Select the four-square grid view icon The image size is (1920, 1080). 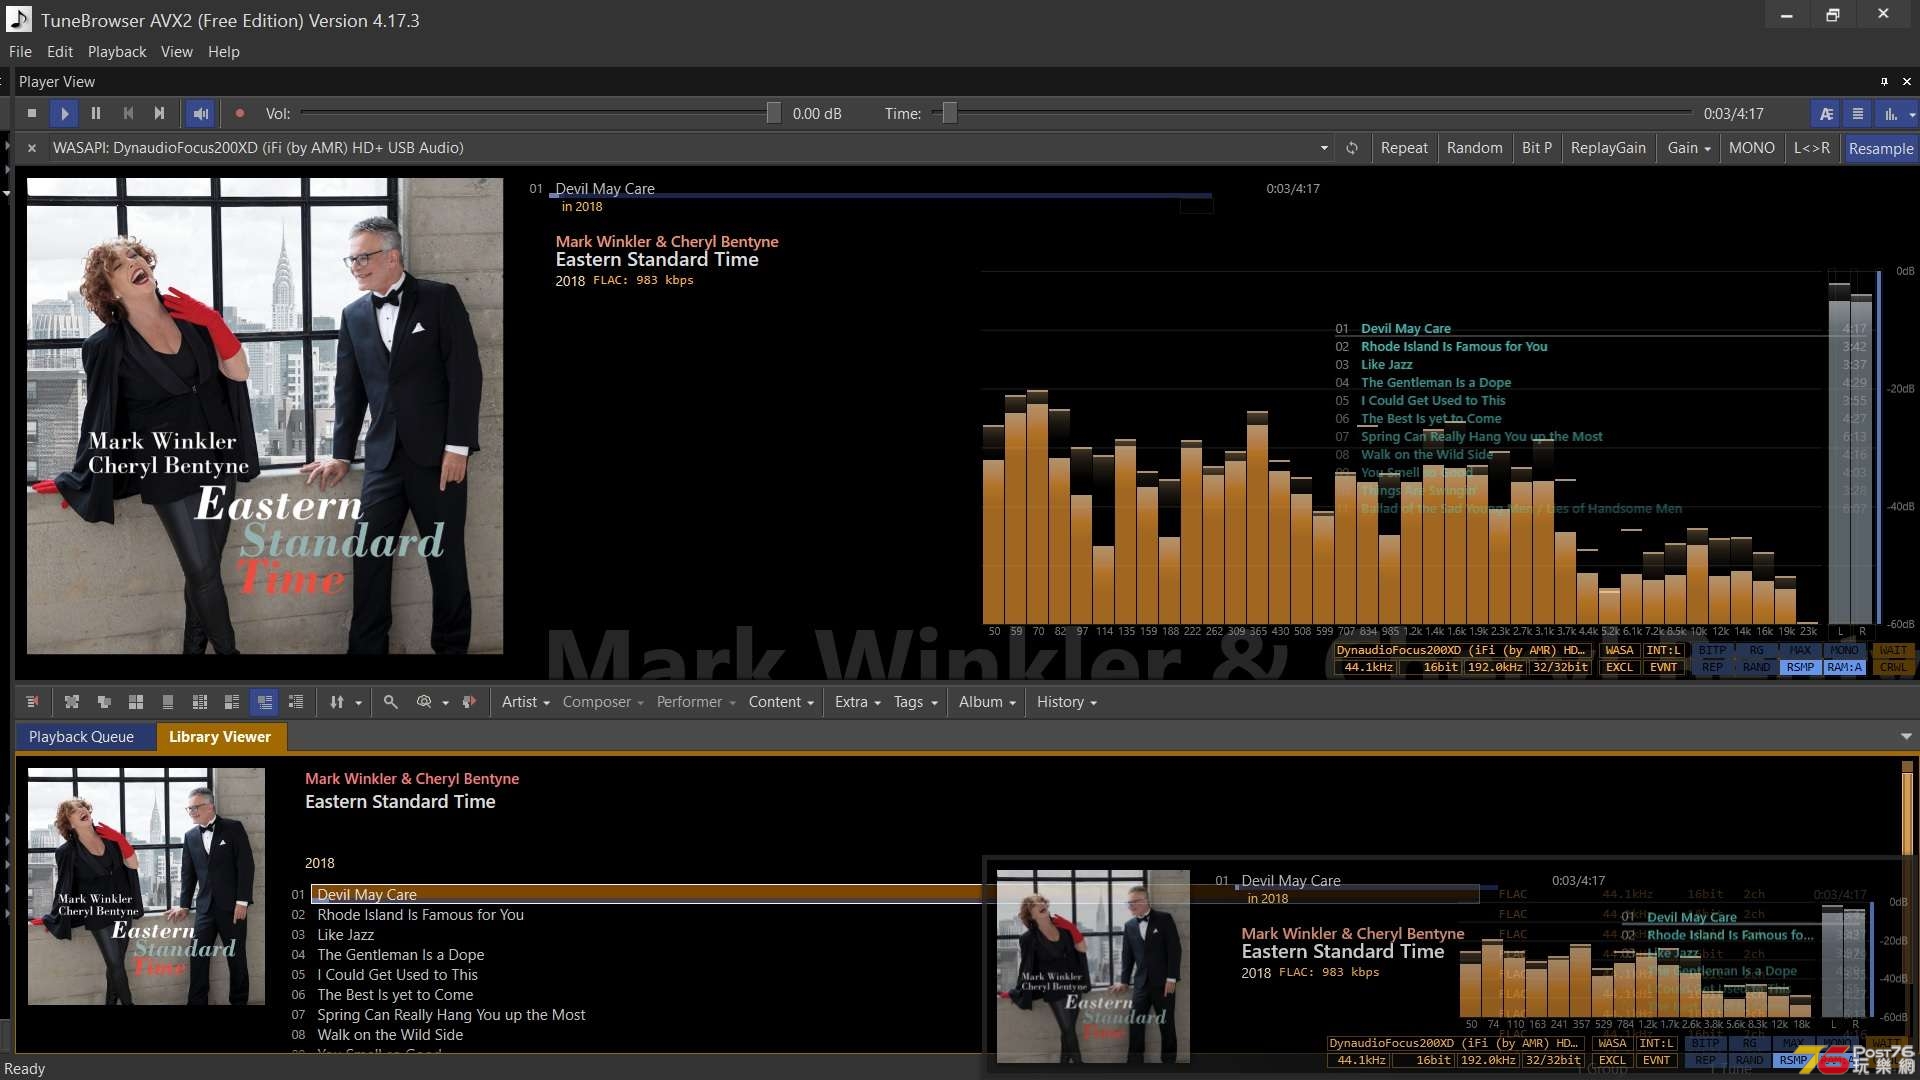pos(136,702)
